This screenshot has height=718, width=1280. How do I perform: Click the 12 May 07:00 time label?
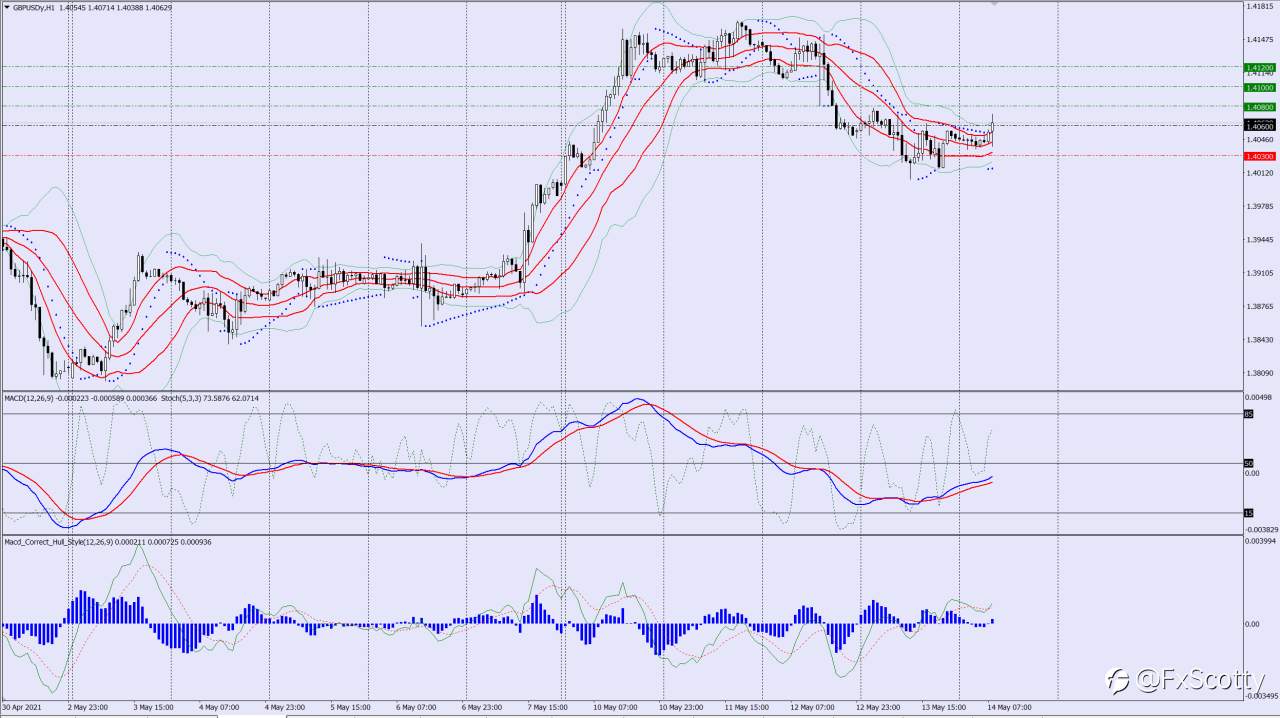[x=813, y=707]
